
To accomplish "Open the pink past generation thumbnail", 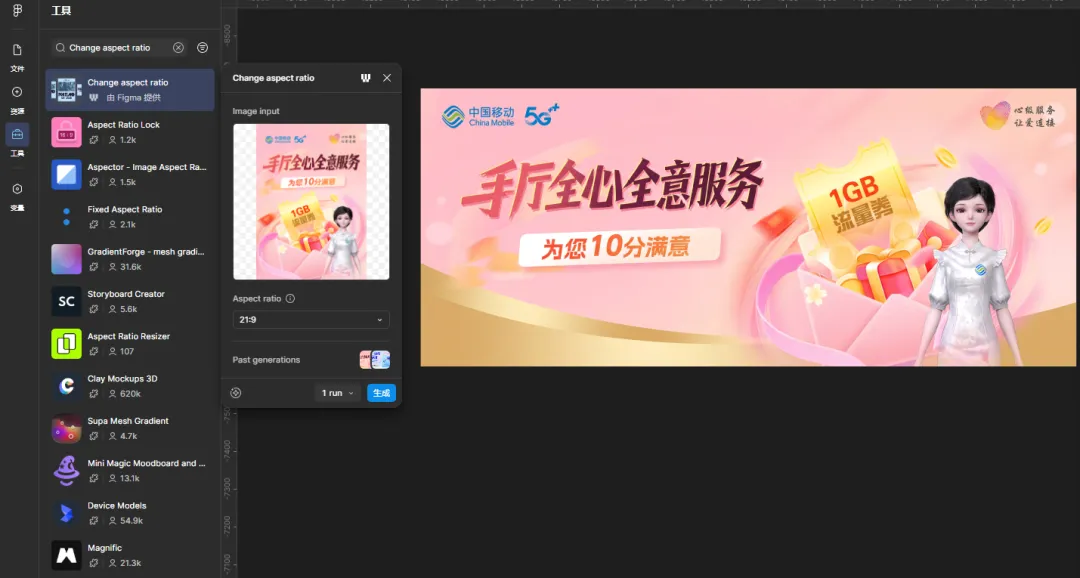I will pyautogui.click(x=366, y=360).
